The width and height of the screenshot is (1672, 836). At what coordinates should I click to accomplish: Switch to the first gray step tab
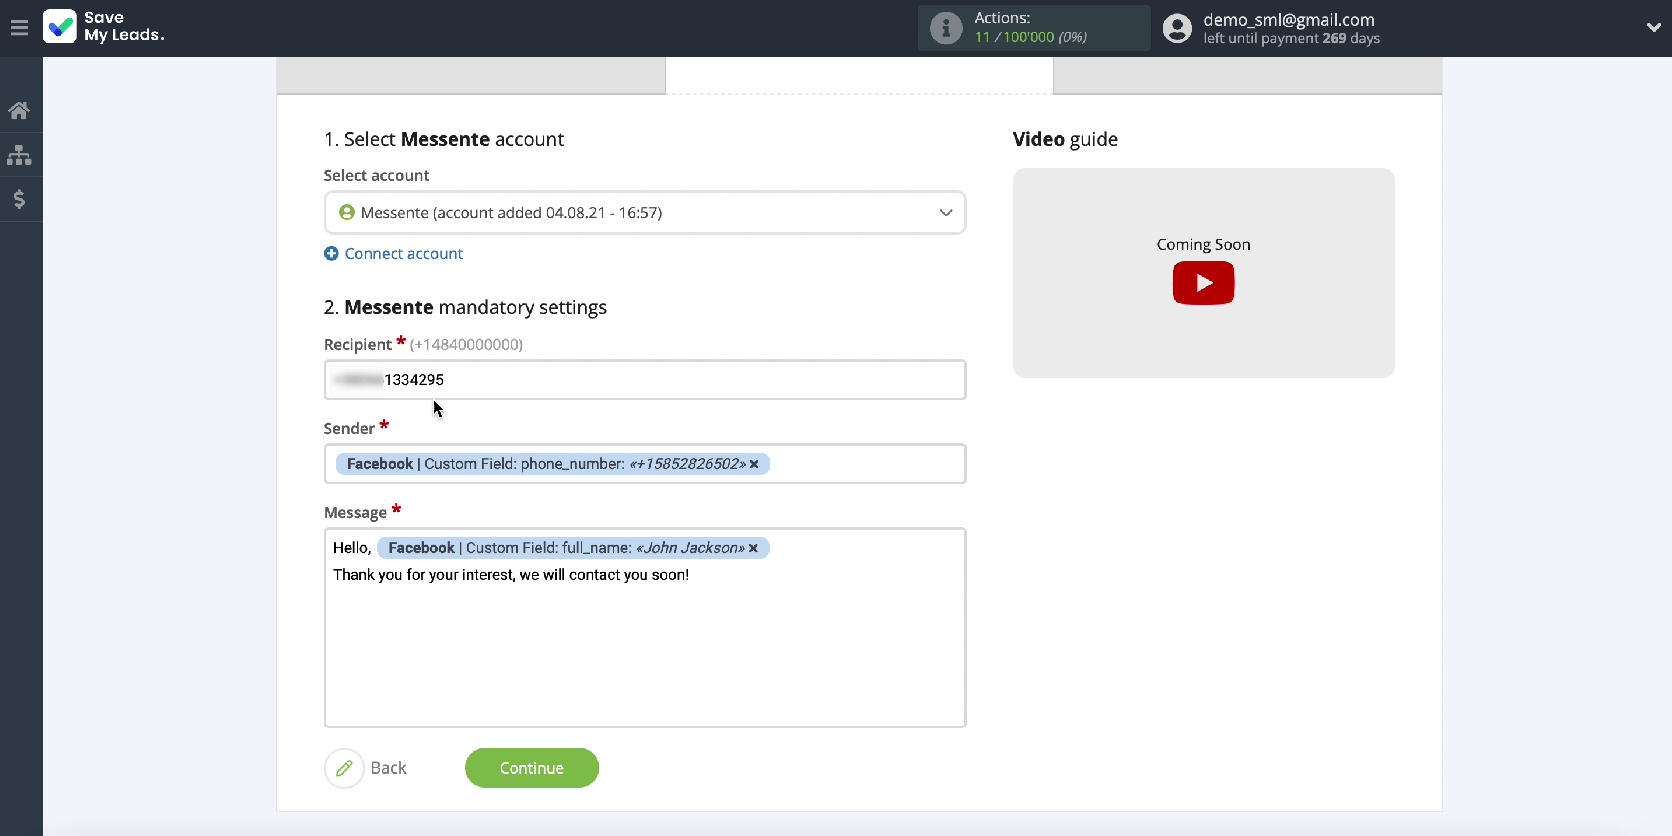click(x=470, y=76)
